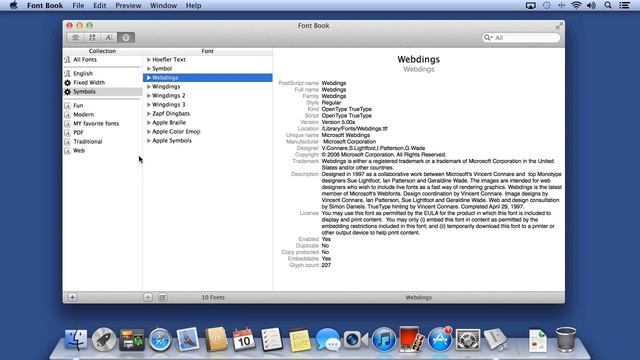Select the Apple Color Emoji font name
Image resolution: width=640 pixels, height=360 pixels.
pos(176,131)
